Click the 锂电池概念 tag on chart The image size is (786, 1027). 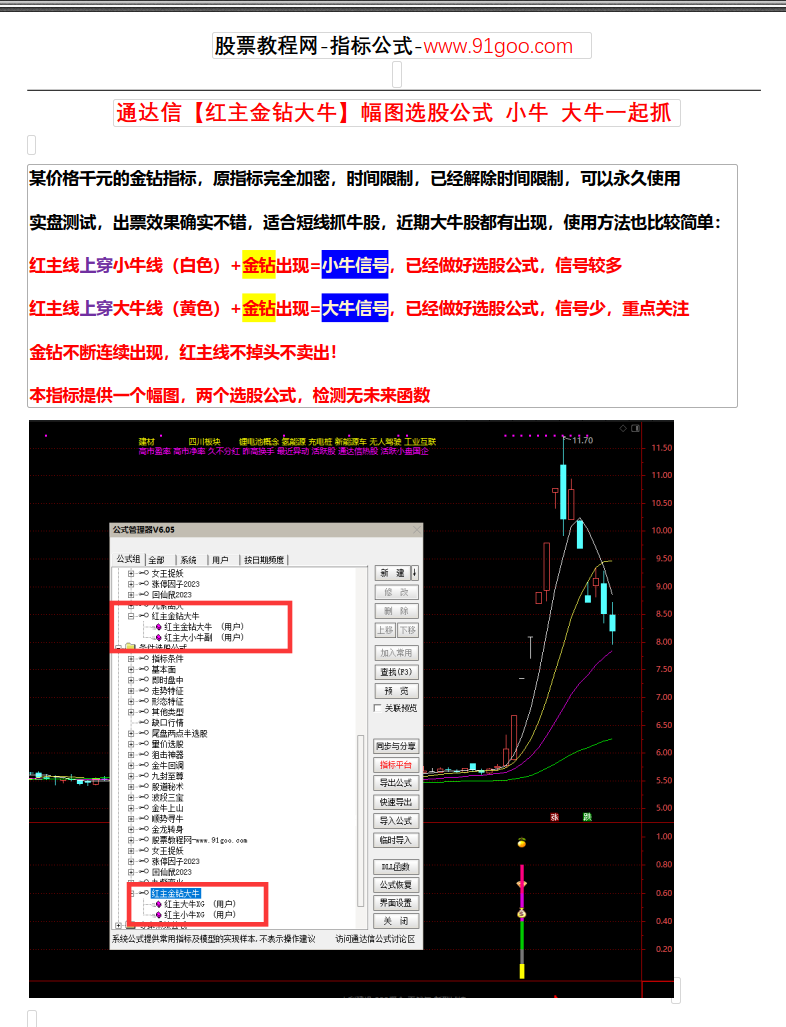point(259,441)
